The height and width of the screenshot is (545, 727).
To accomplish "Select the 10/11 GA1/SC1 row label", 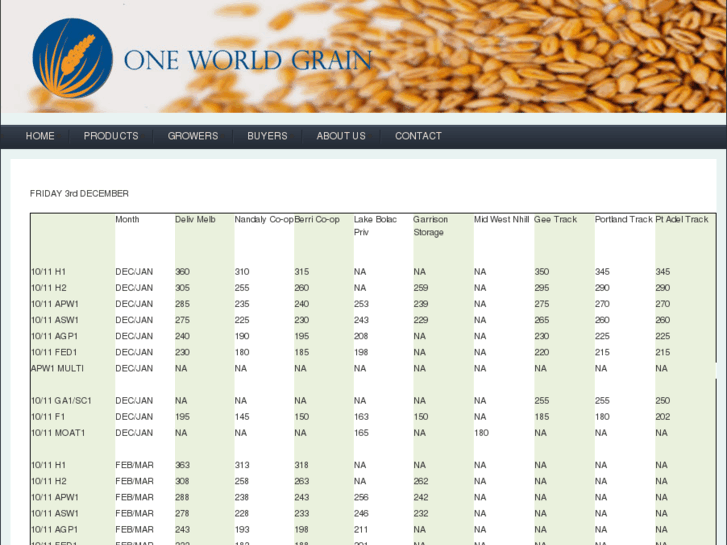I will 61,400.
